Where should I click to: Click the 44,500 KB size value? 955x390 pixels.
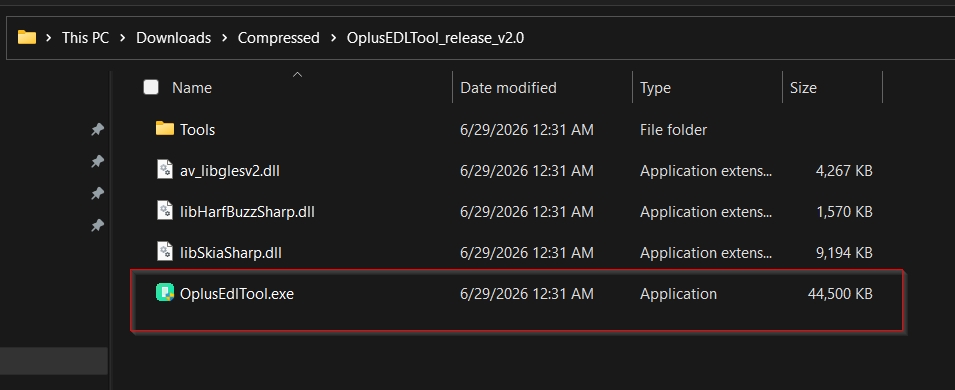click(840, 294)
